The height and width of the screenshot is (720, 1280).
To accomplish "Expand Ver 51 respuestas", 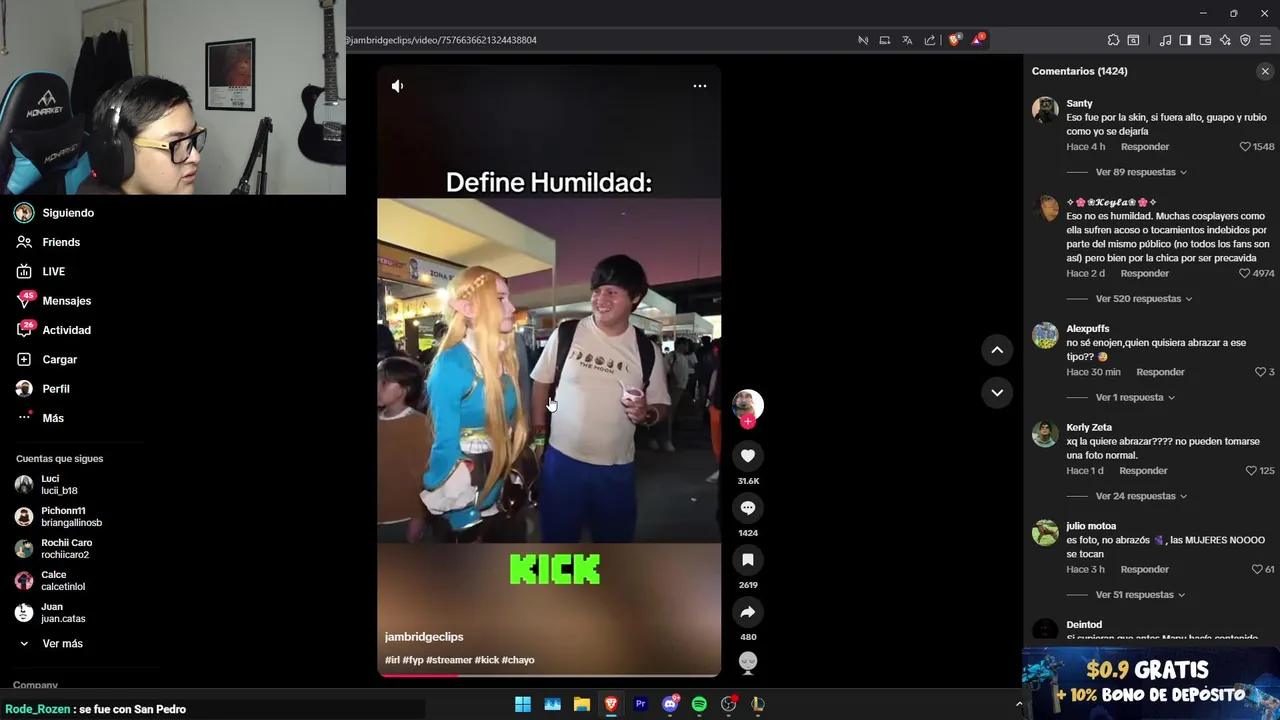I will click(1141, 595).
